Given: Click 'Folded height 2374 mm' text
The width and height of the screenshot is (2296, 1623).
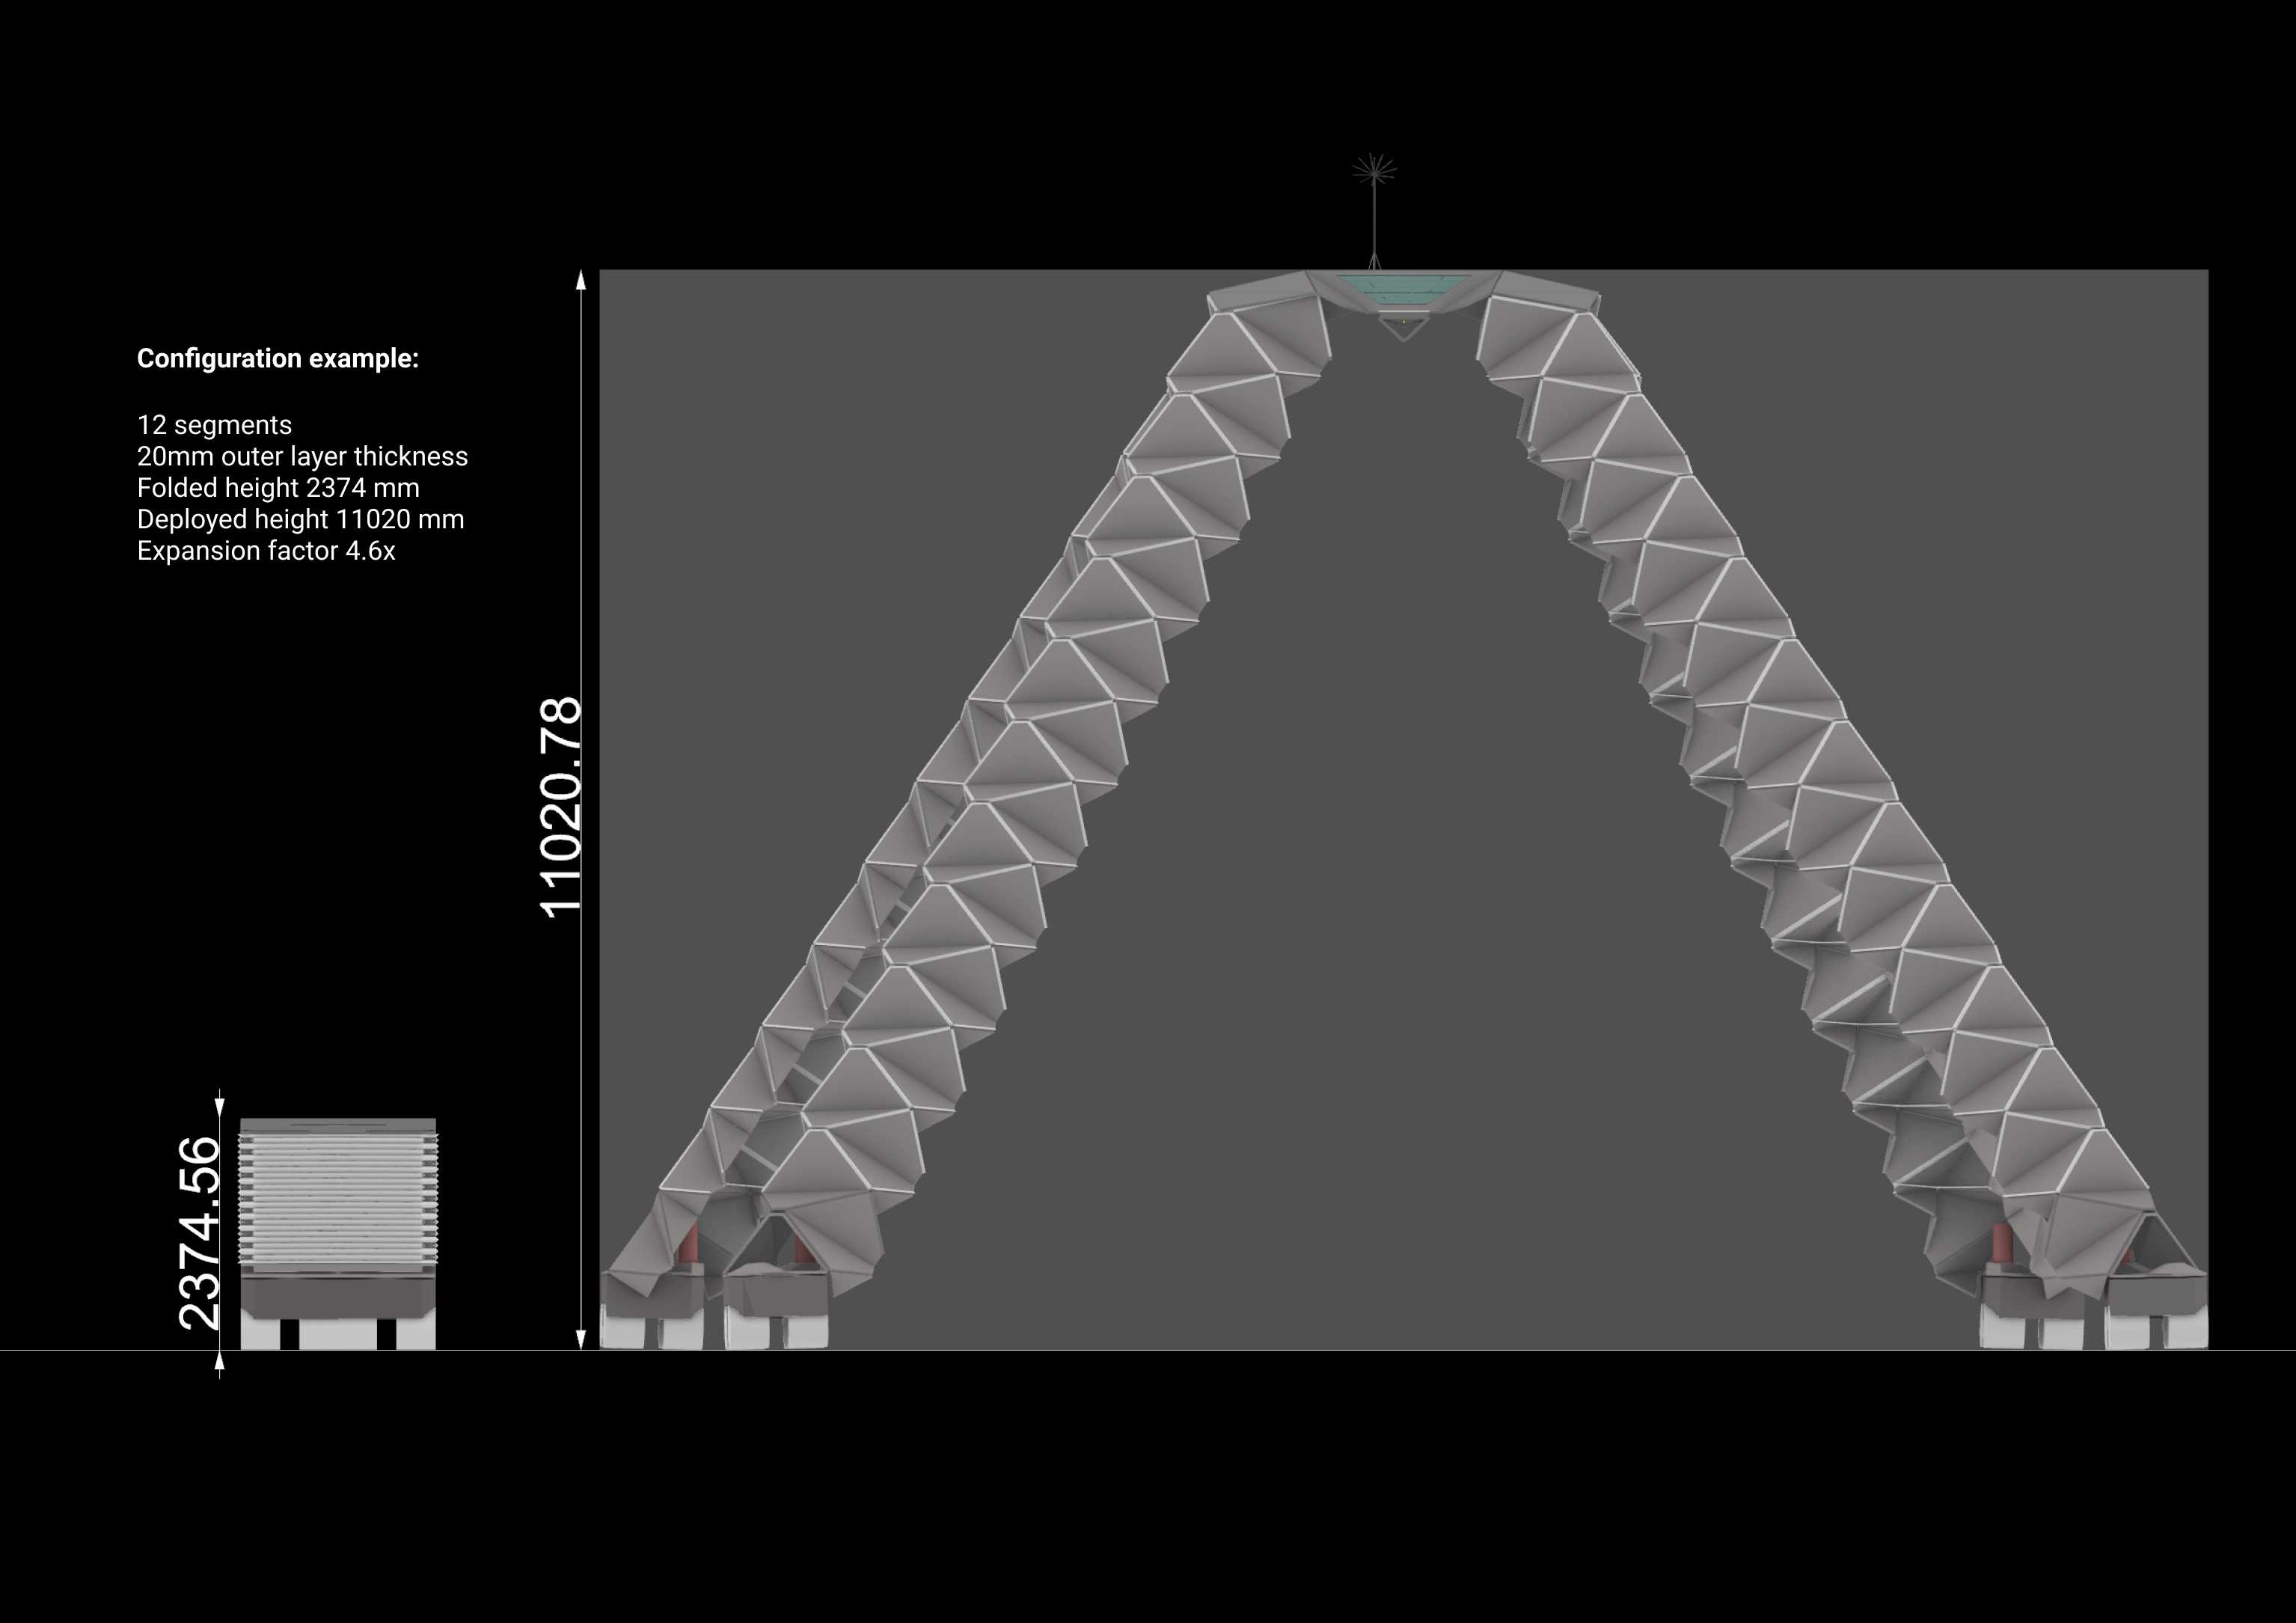Looking at the screenshot, I should point(278,488).
